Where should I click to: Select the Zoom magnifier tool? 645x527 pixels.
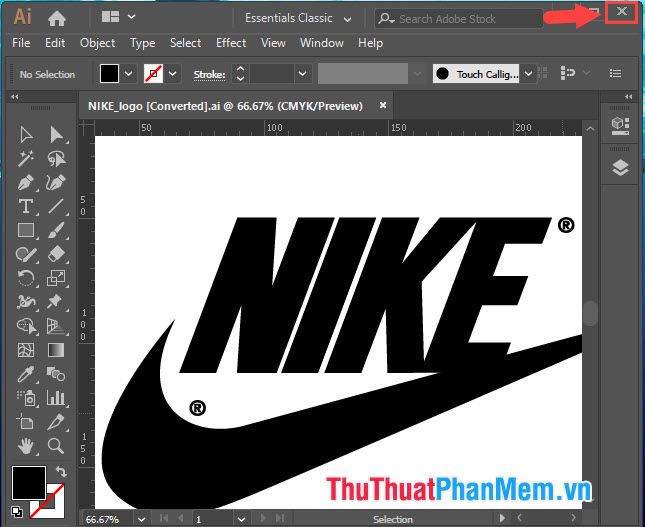tap(56, 446)
